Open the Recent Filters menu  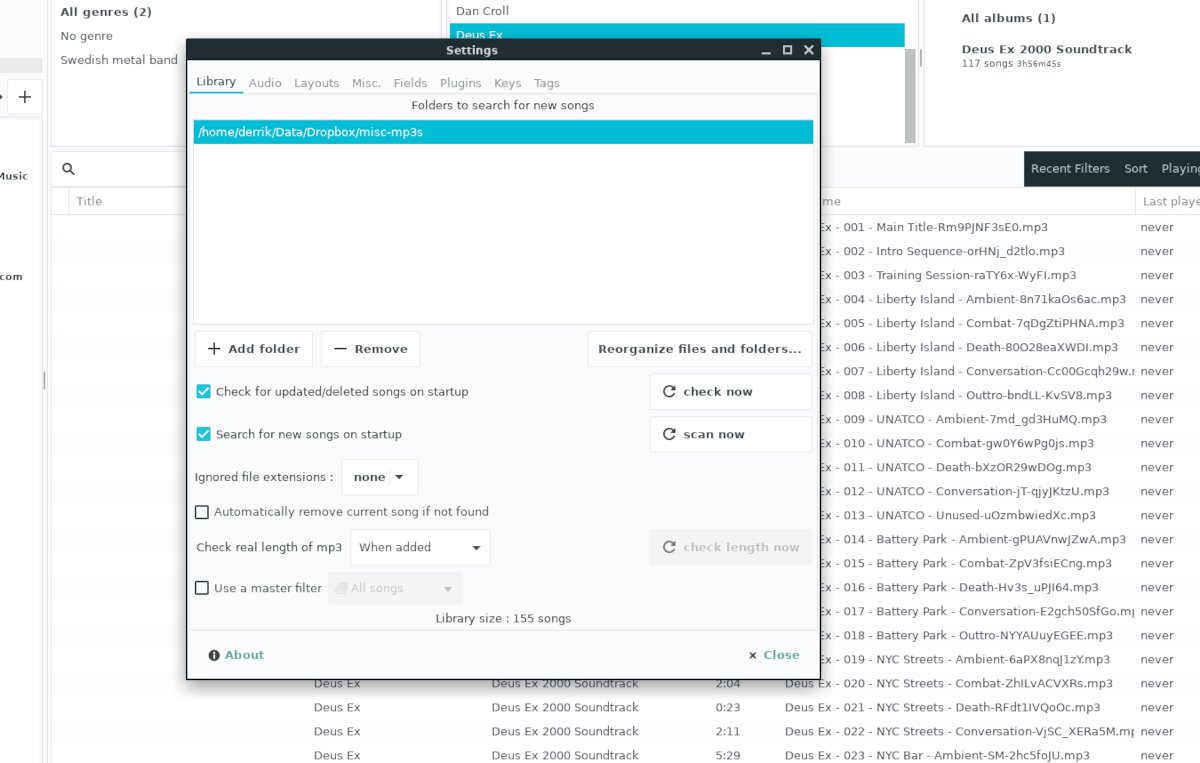(1070, 169)
